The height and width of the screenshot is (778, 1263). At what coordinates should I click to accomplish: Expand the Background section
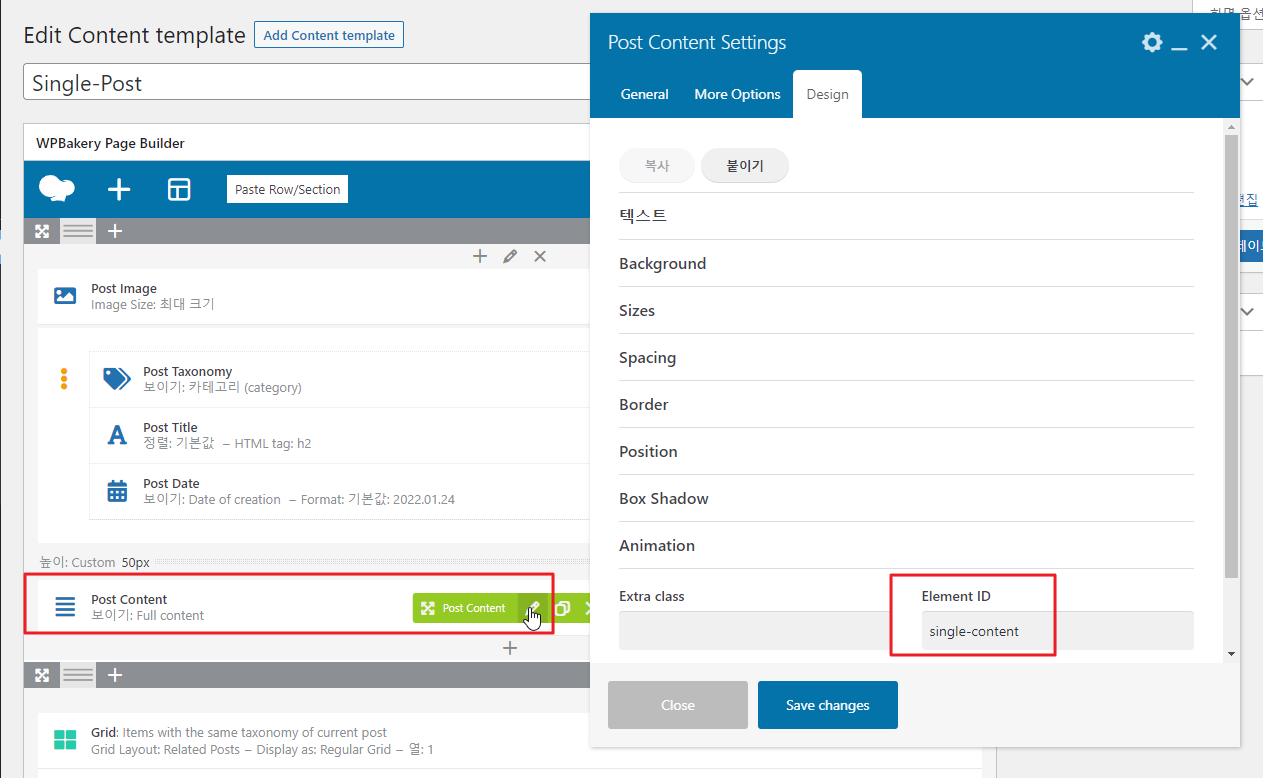pyautogui.click(x=906, y=263)
